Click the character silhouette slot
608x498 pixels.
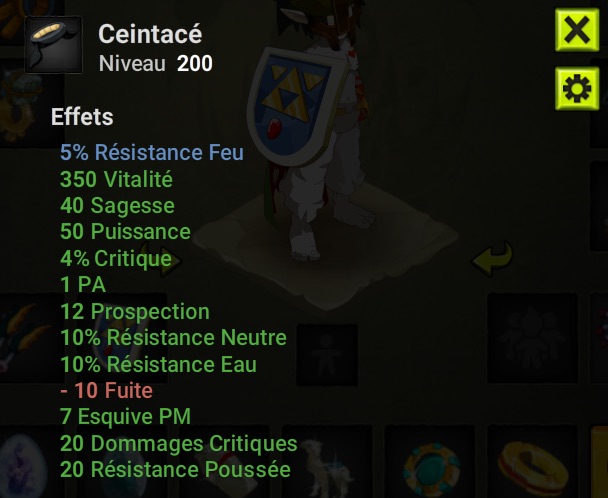pyautogui.click(x=327, y=355)
